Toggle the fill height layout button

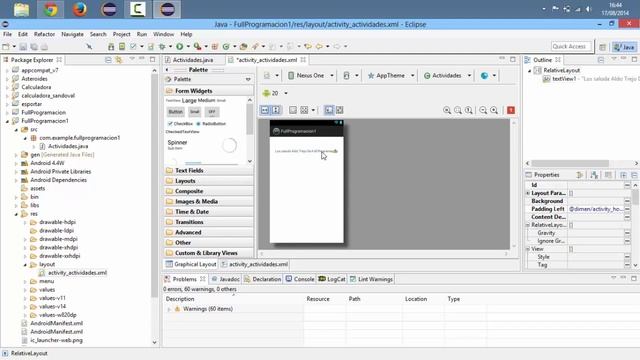(276, 110)
